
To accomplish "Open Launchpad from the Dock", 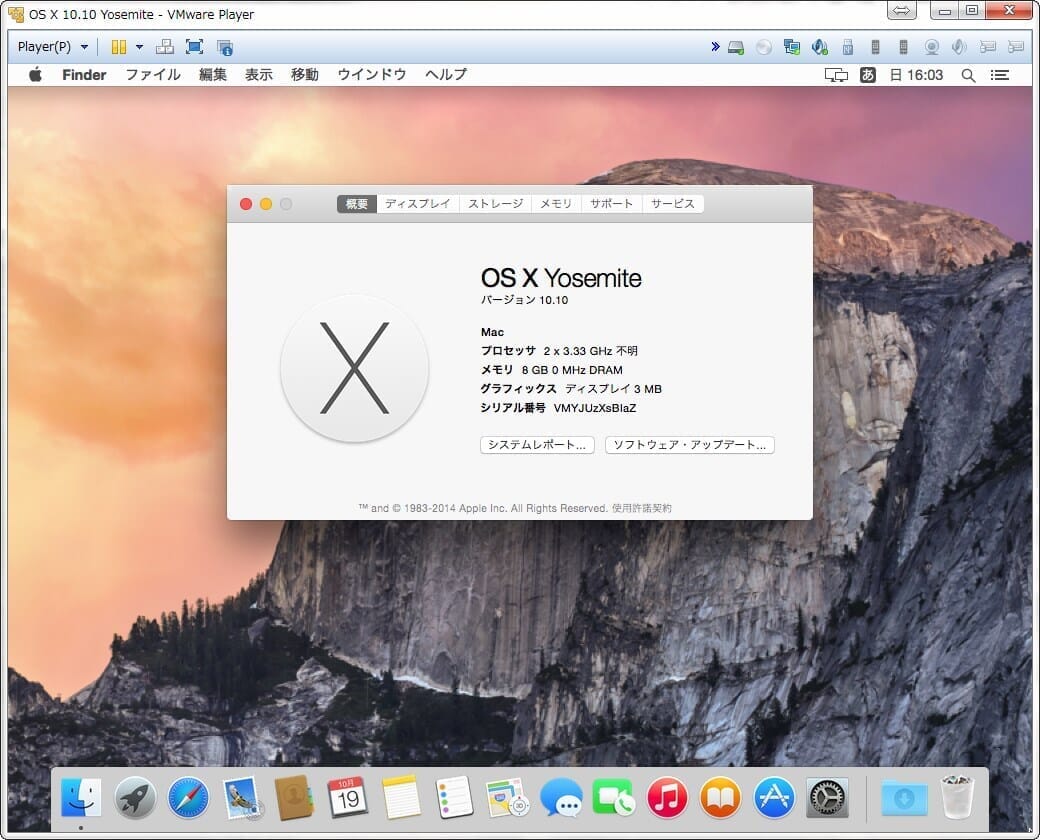I will click(135, 797).
